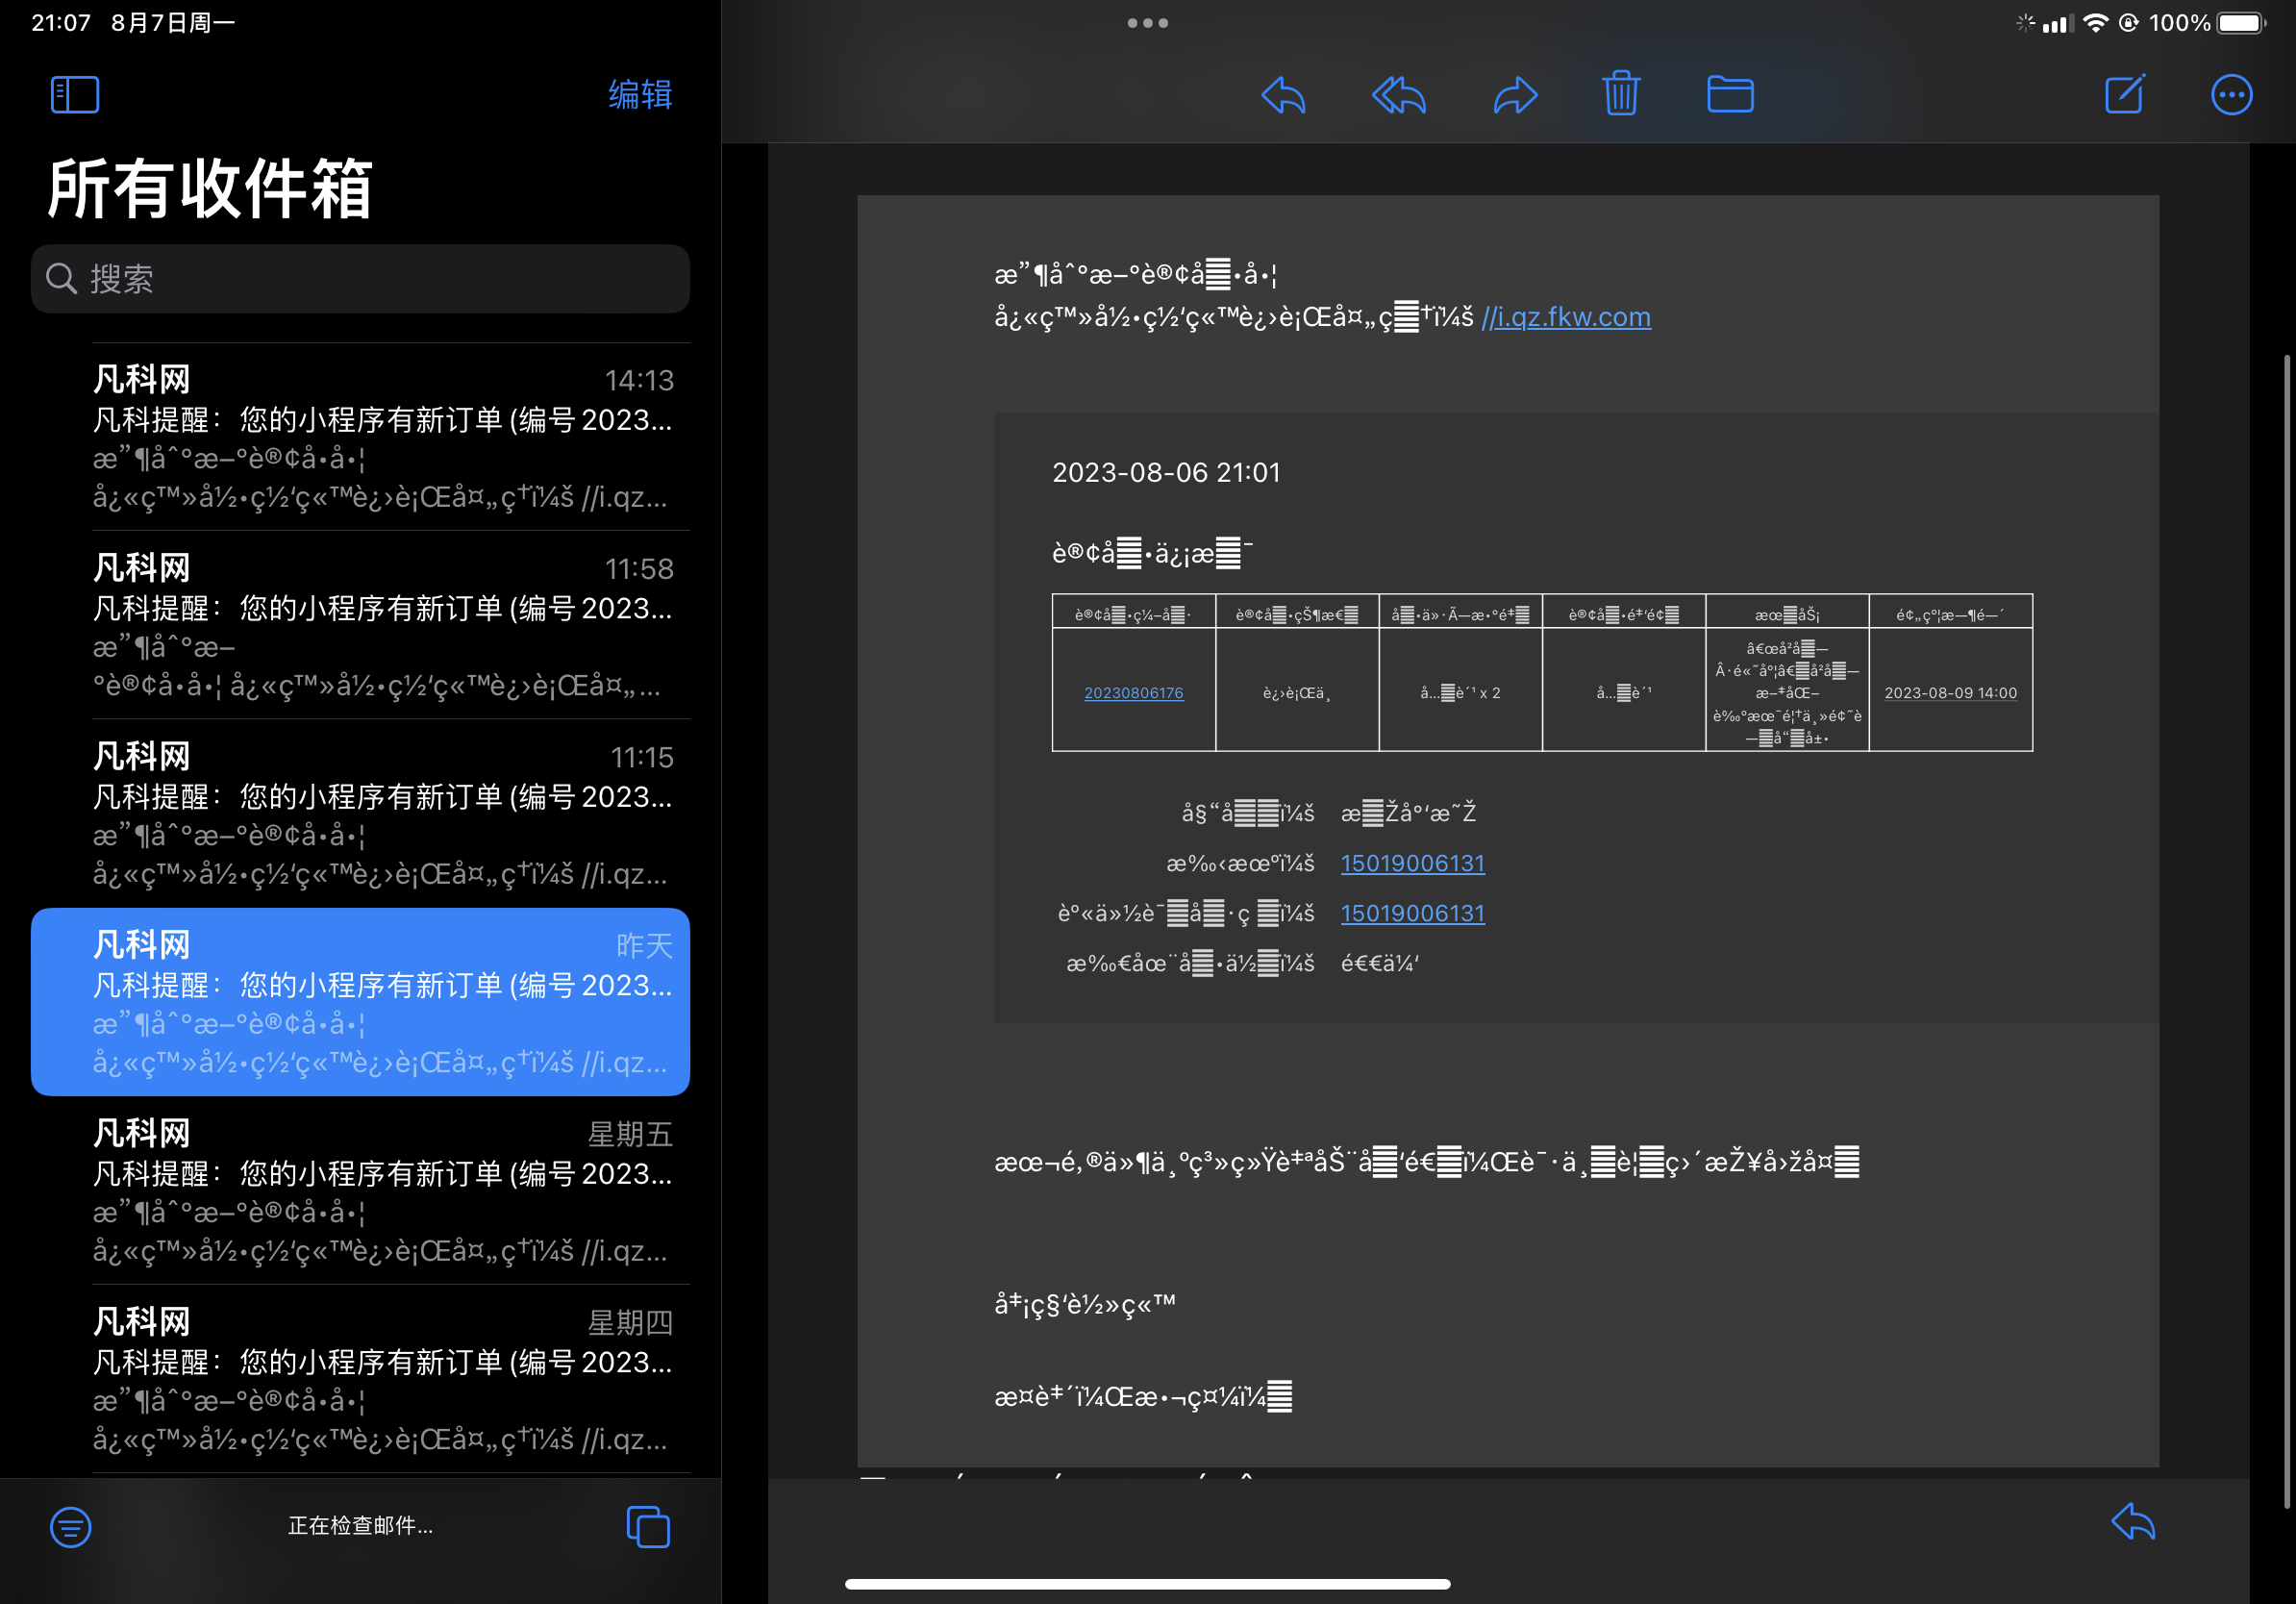The image size is (2296, 1604).
Task: Click the reply arrow in top toolbar
Action: 1283,96
